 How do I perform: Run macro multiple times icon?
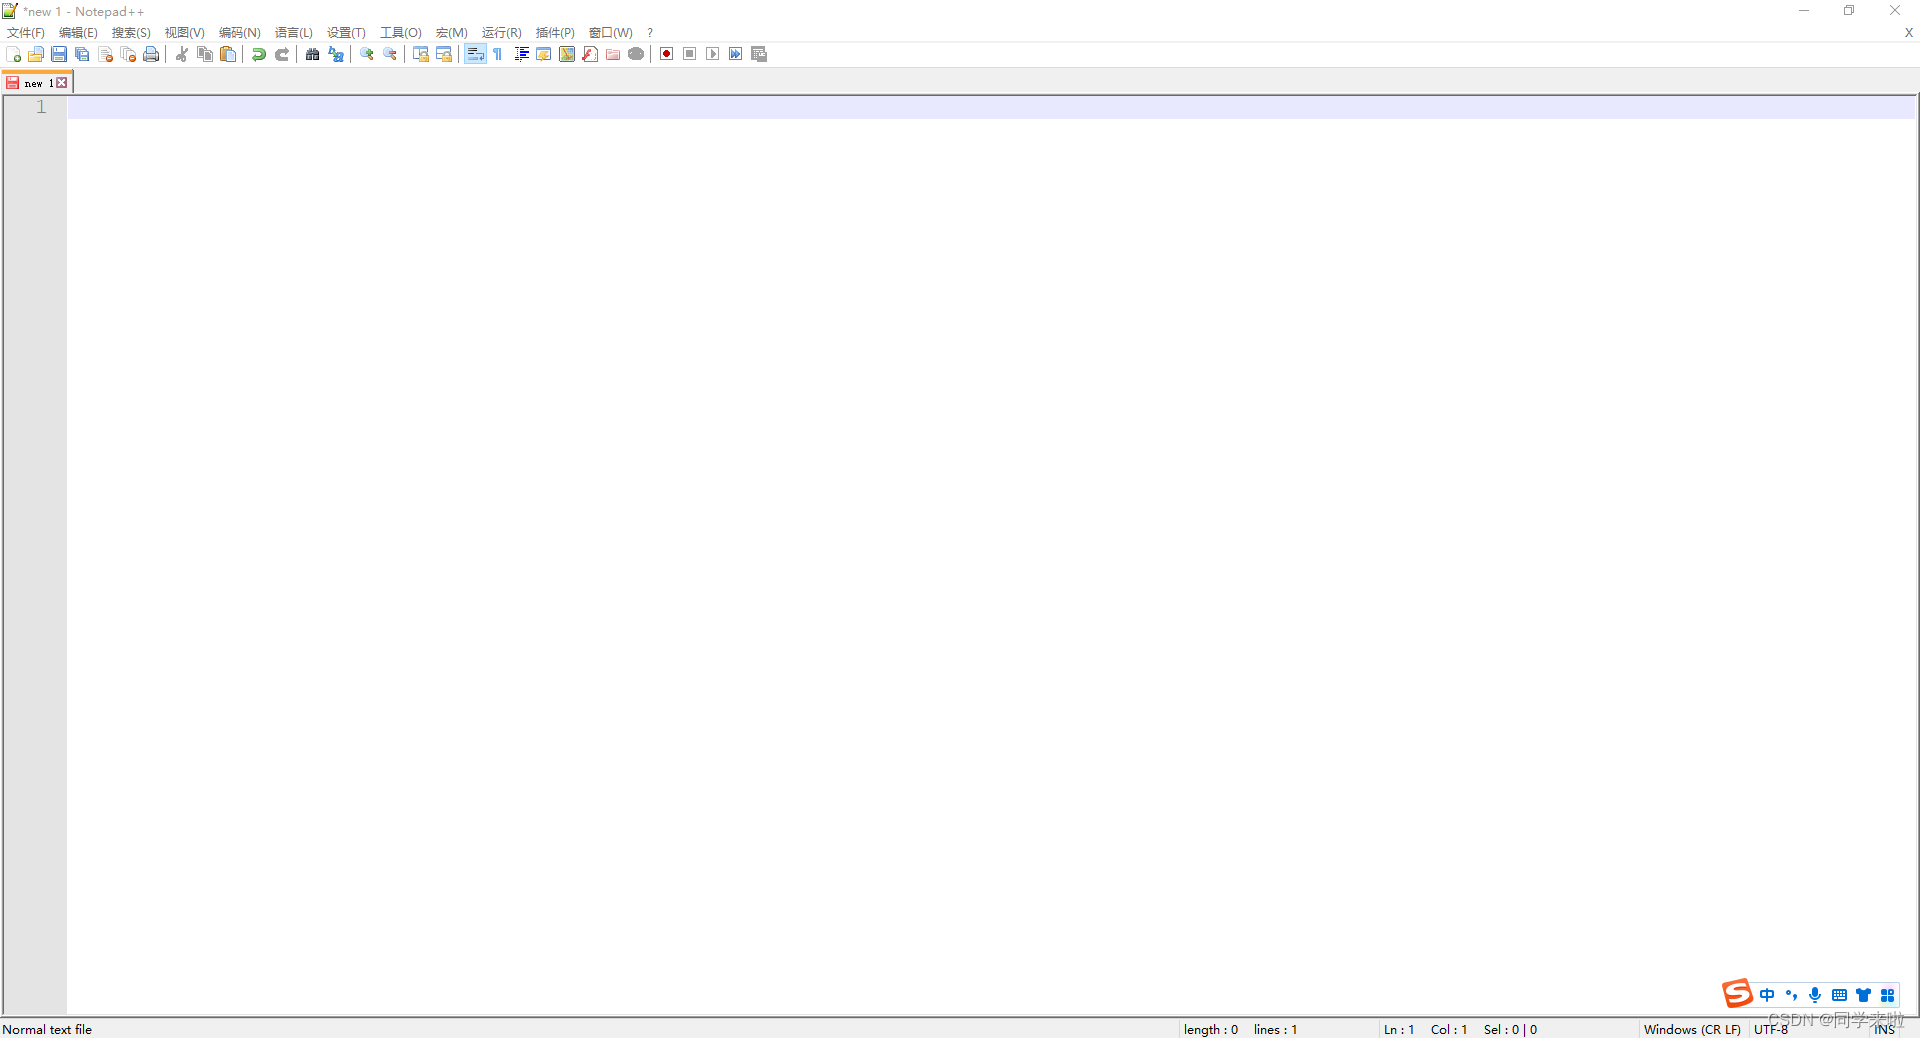[x=736, y=54]
